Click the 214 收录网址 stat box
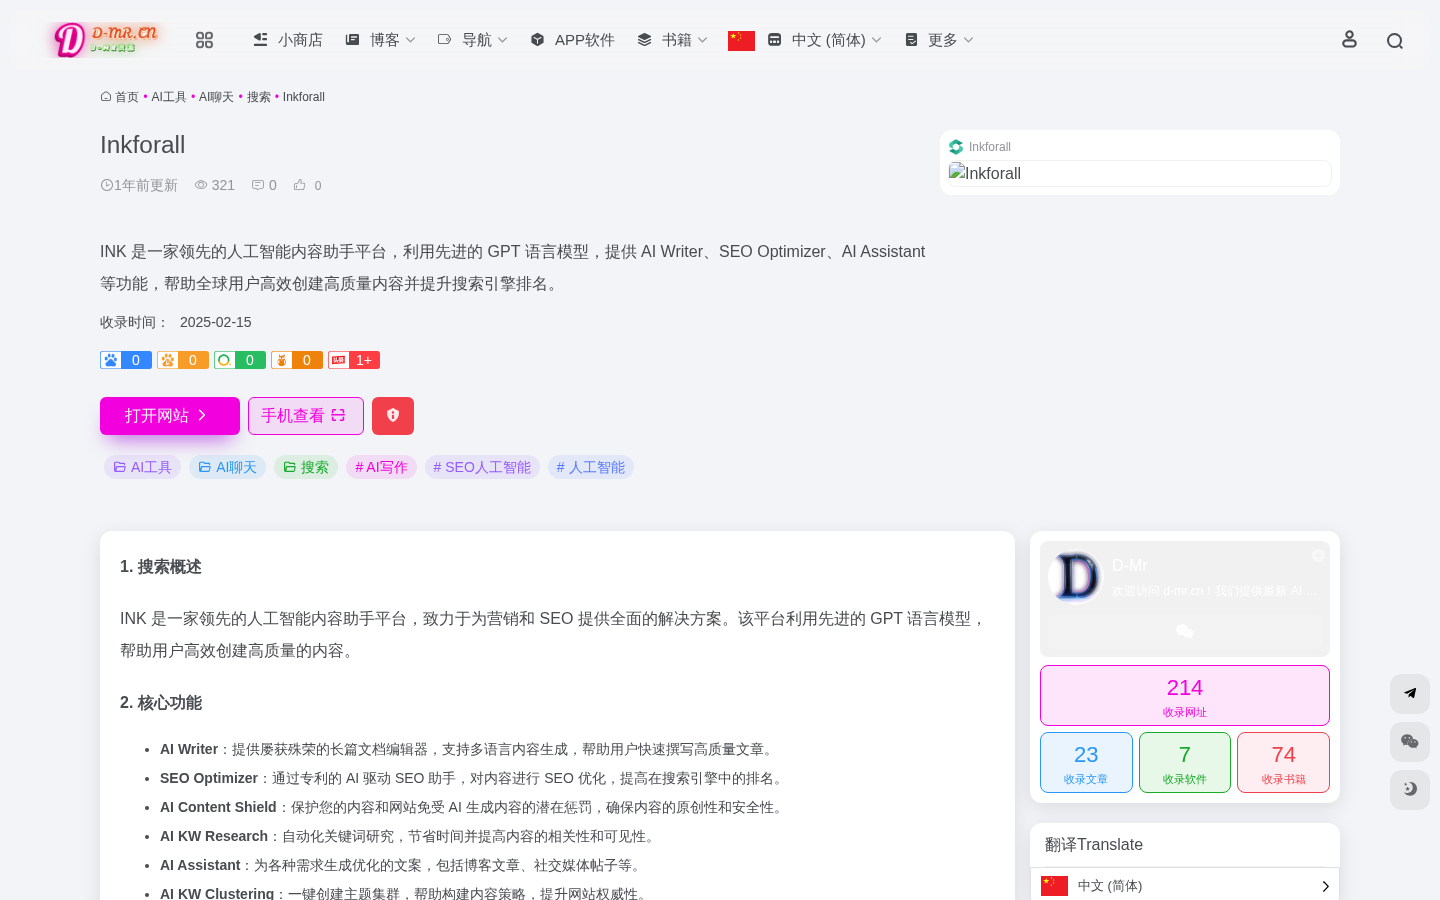Image resolution: width=1440 pixels, height=900 pixels. point(1184,695)
